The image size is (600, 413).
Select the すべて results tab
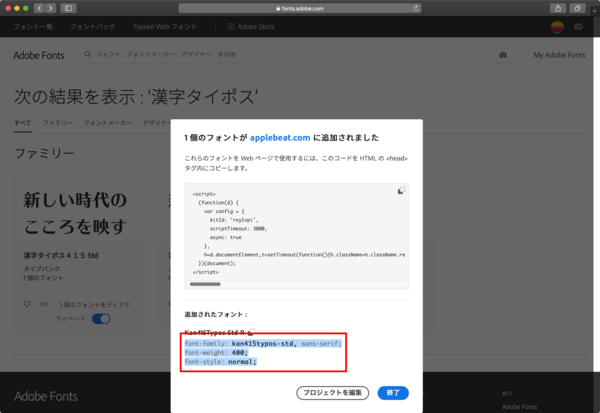[x=23, y=122]
